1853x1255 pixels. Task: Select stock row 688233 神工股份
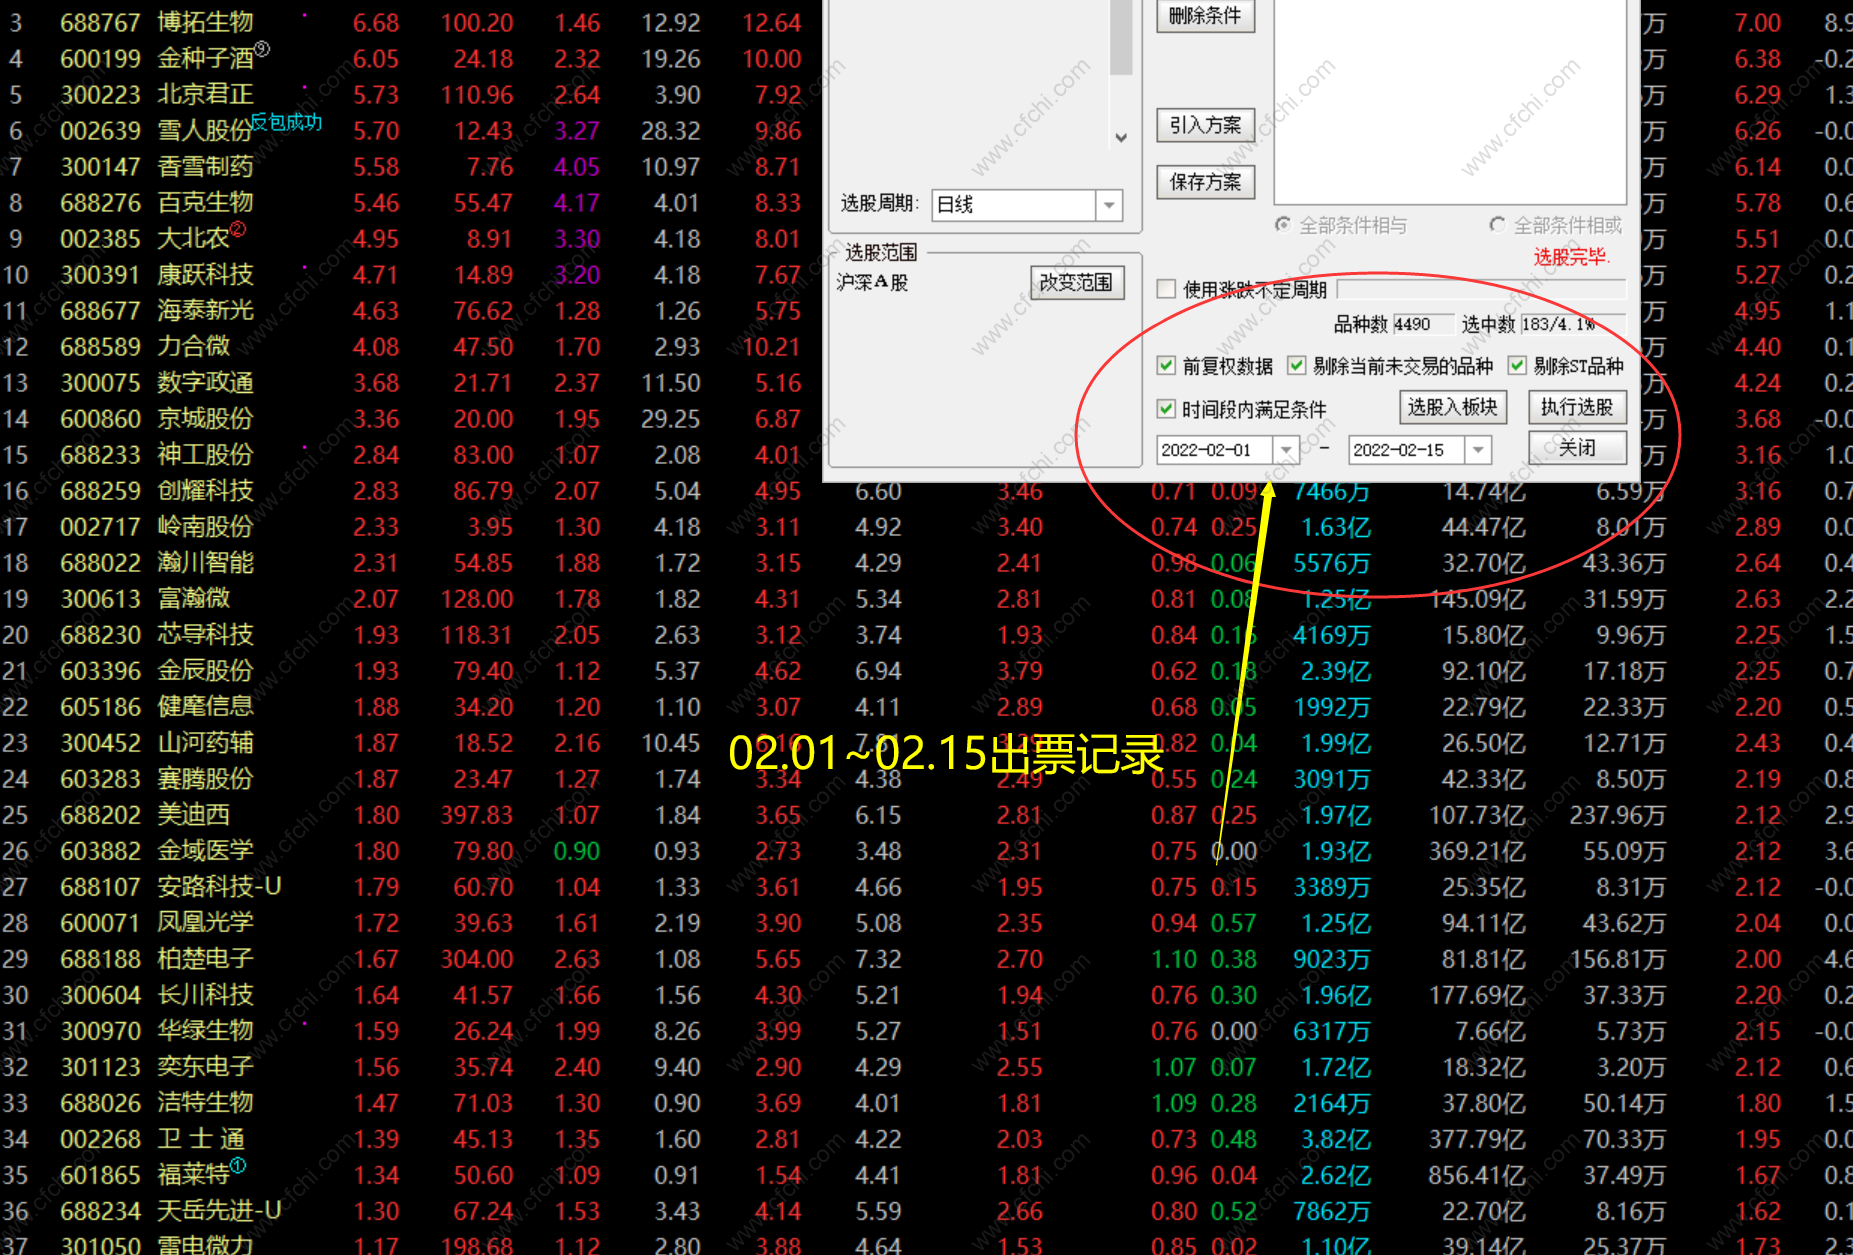pyautogui.click(x=156, y=454)
